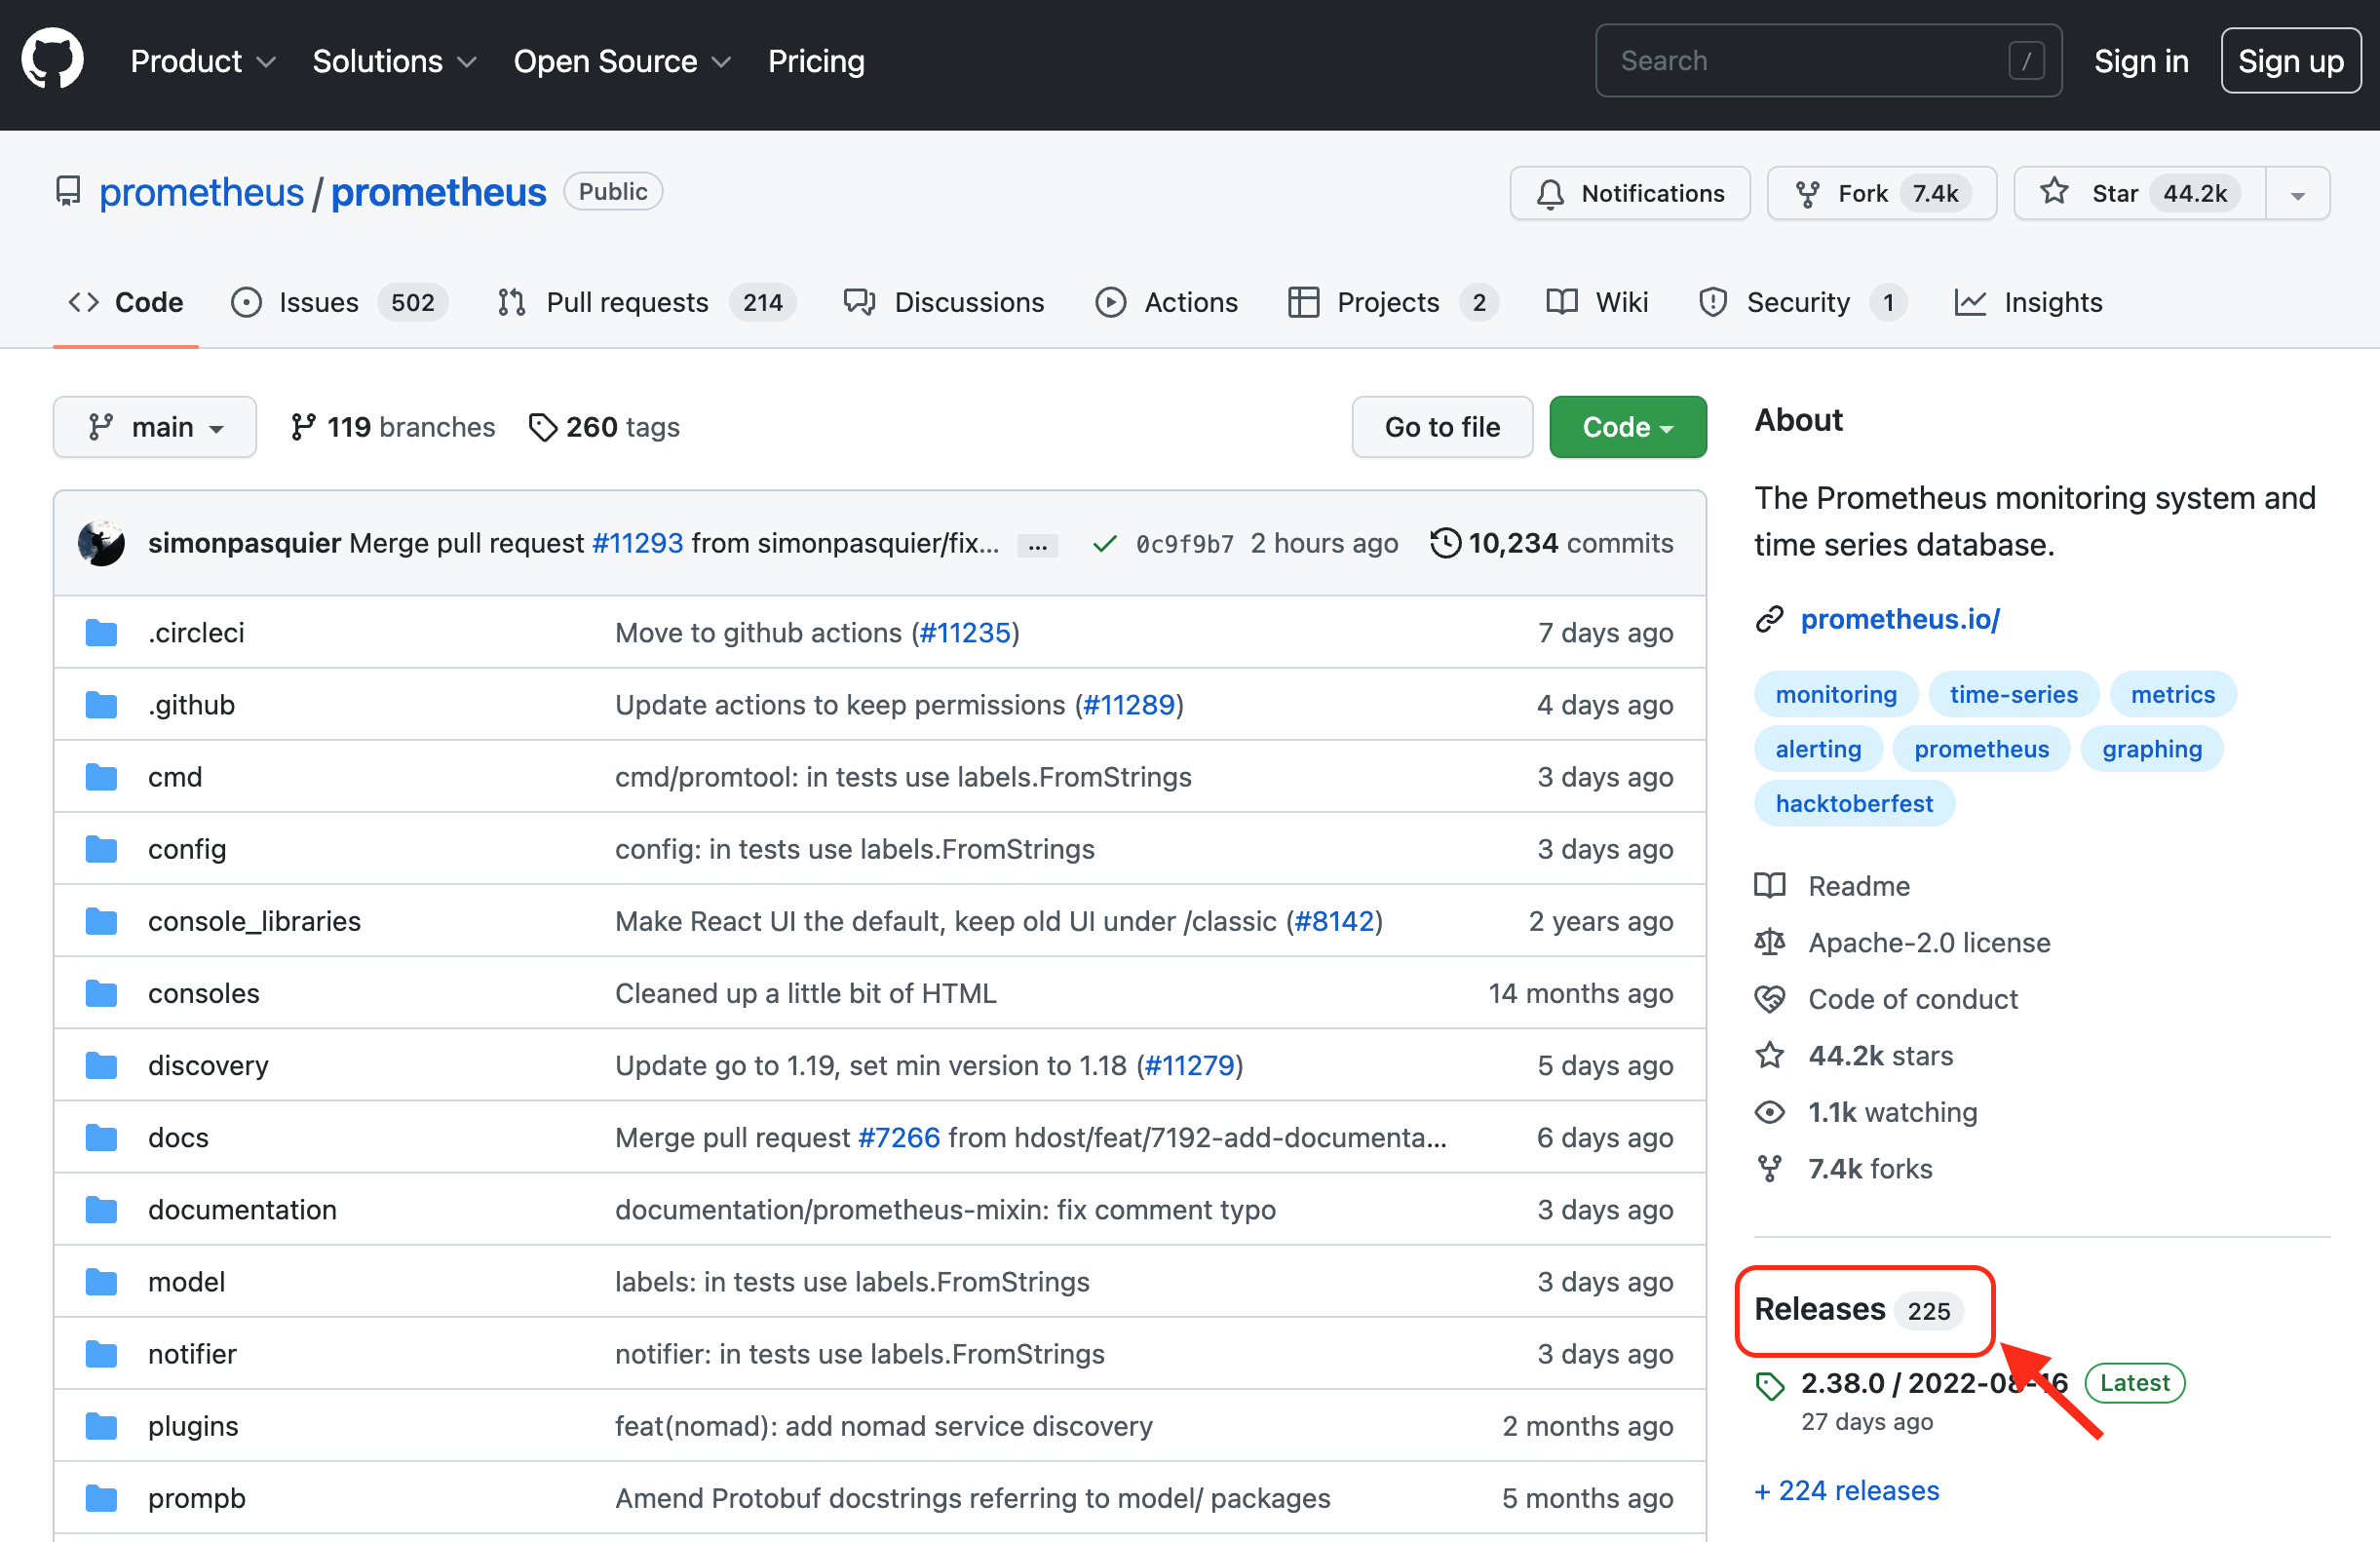Click the repository book icon beside prometheus

tap(68, 191)
